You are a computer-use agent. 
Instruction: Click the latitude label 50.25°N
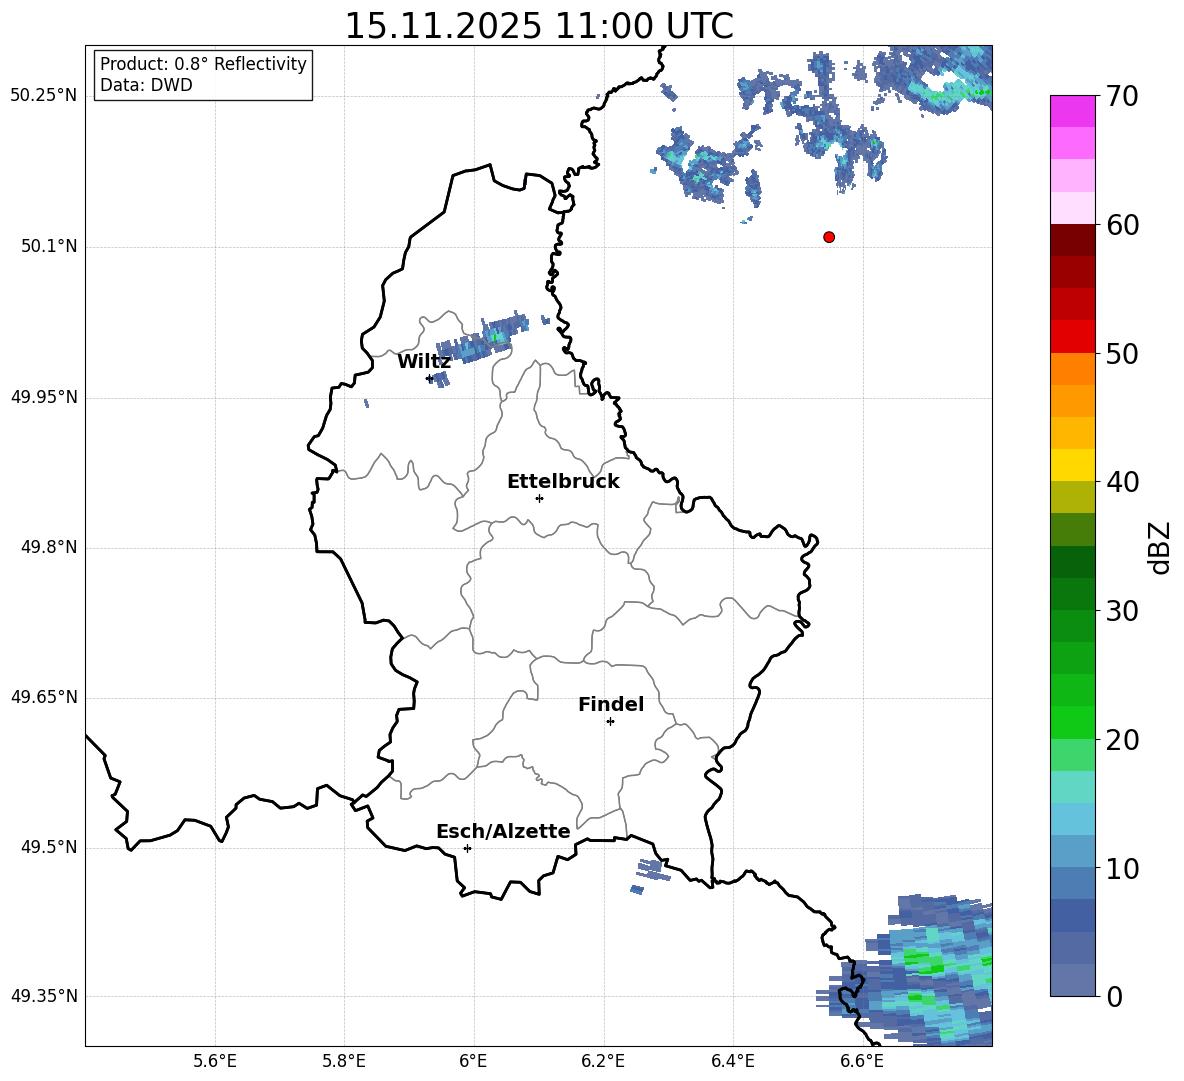pyautogui.click(x=44, y=96)
